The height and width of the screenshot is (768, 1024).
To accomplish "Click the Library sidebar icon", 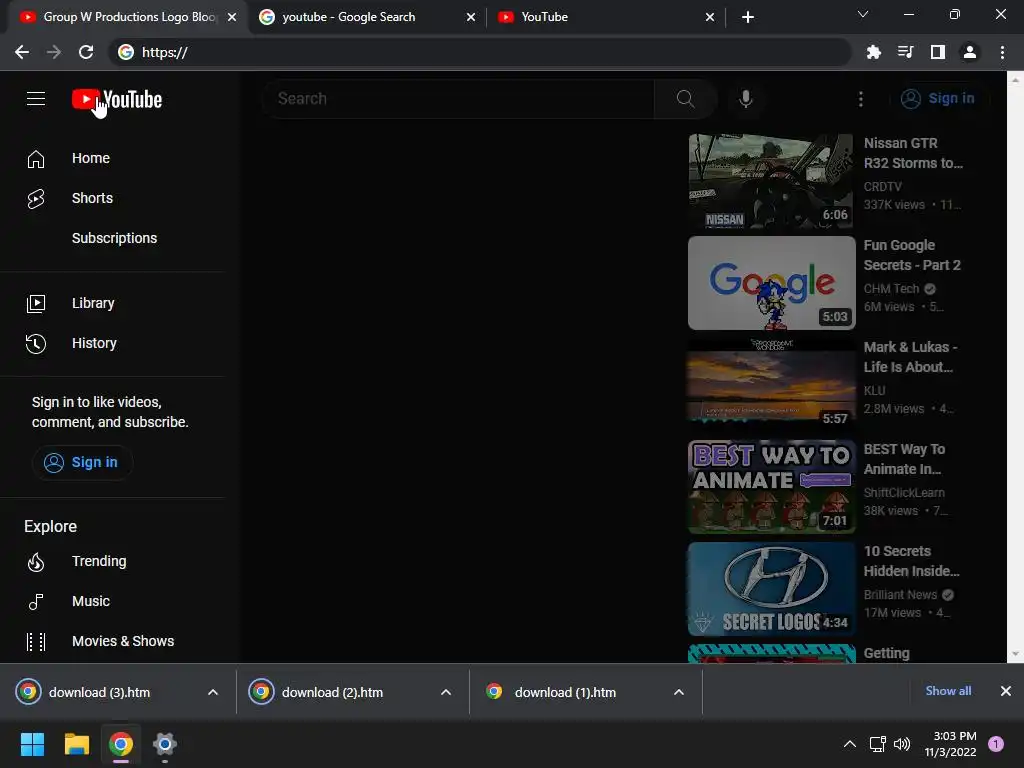I will click(36, 304).
